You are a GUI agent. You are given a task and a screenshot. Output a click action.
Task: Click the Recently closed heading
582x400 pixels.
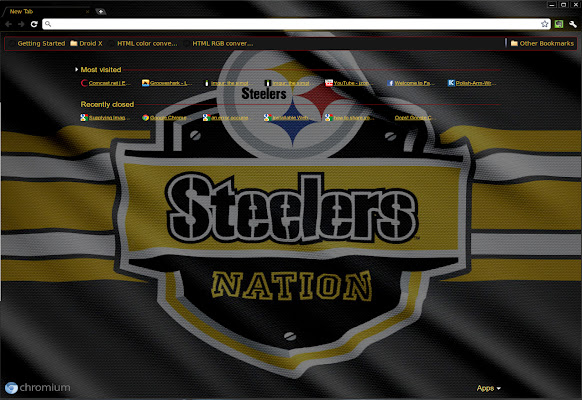[x=107, y=104]
